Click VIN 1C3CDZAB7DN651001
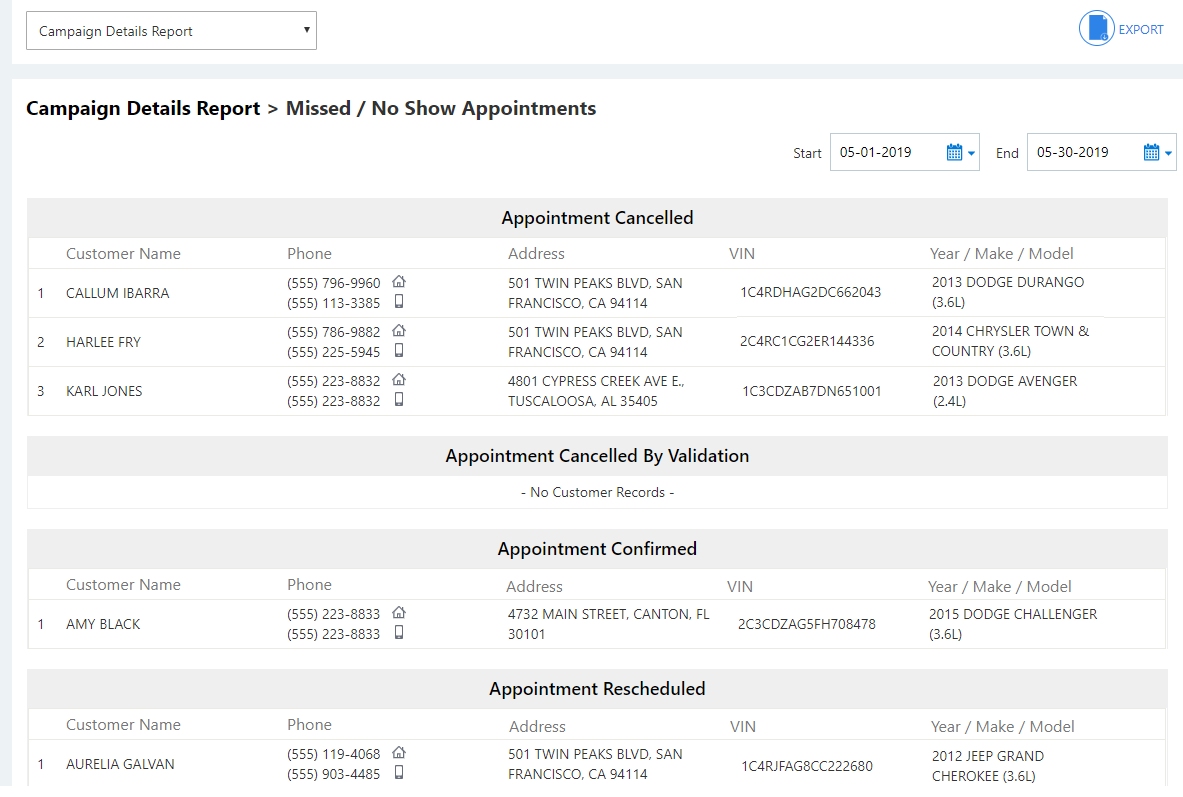The width and height of the screenshot is (1183, 797). [x=812, y=391]
